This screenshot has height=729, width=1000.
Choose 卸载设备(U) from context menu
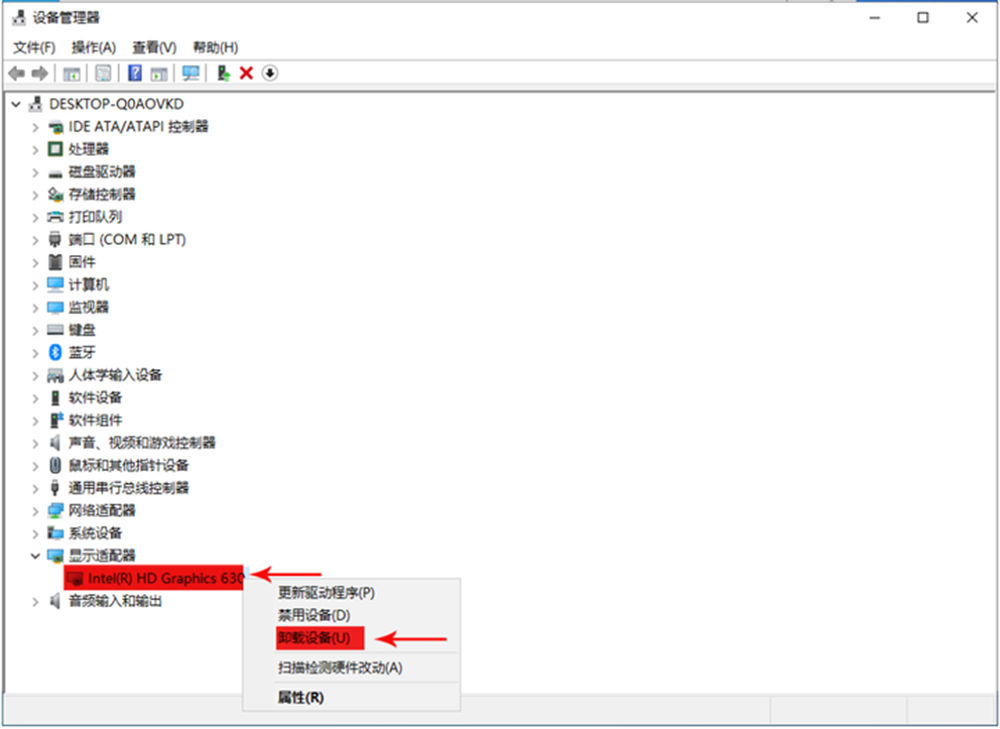coord(351,638)
